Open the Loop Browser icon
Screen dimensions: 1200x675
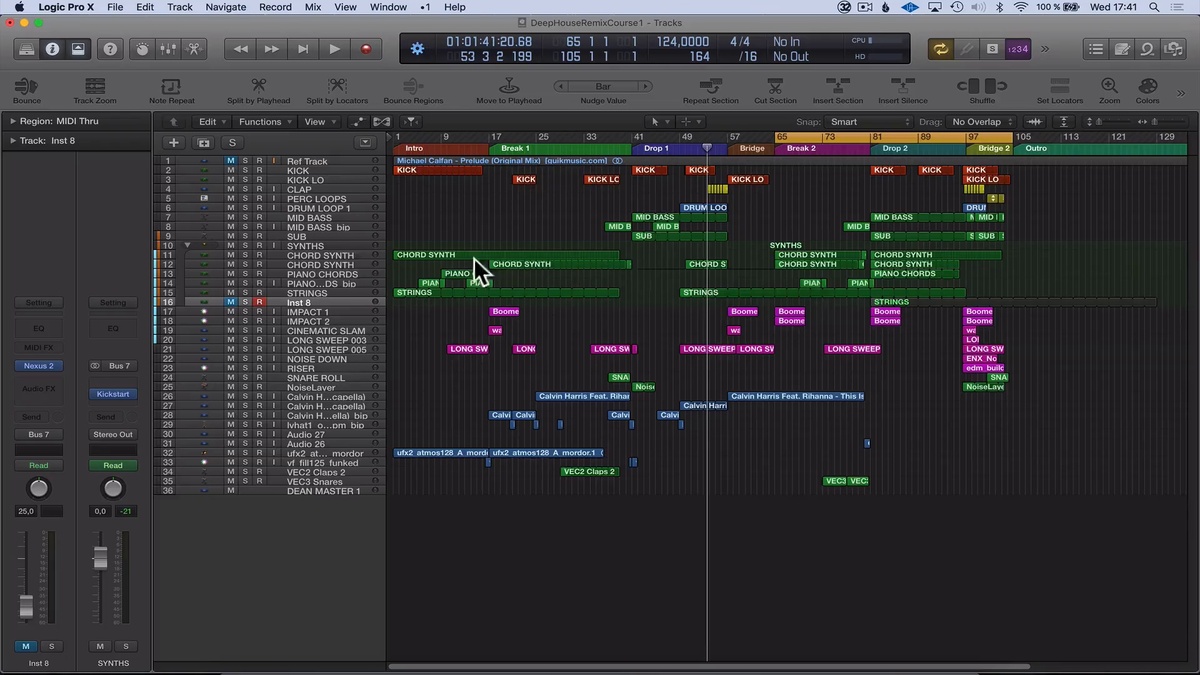click(x=1147, y=49)
